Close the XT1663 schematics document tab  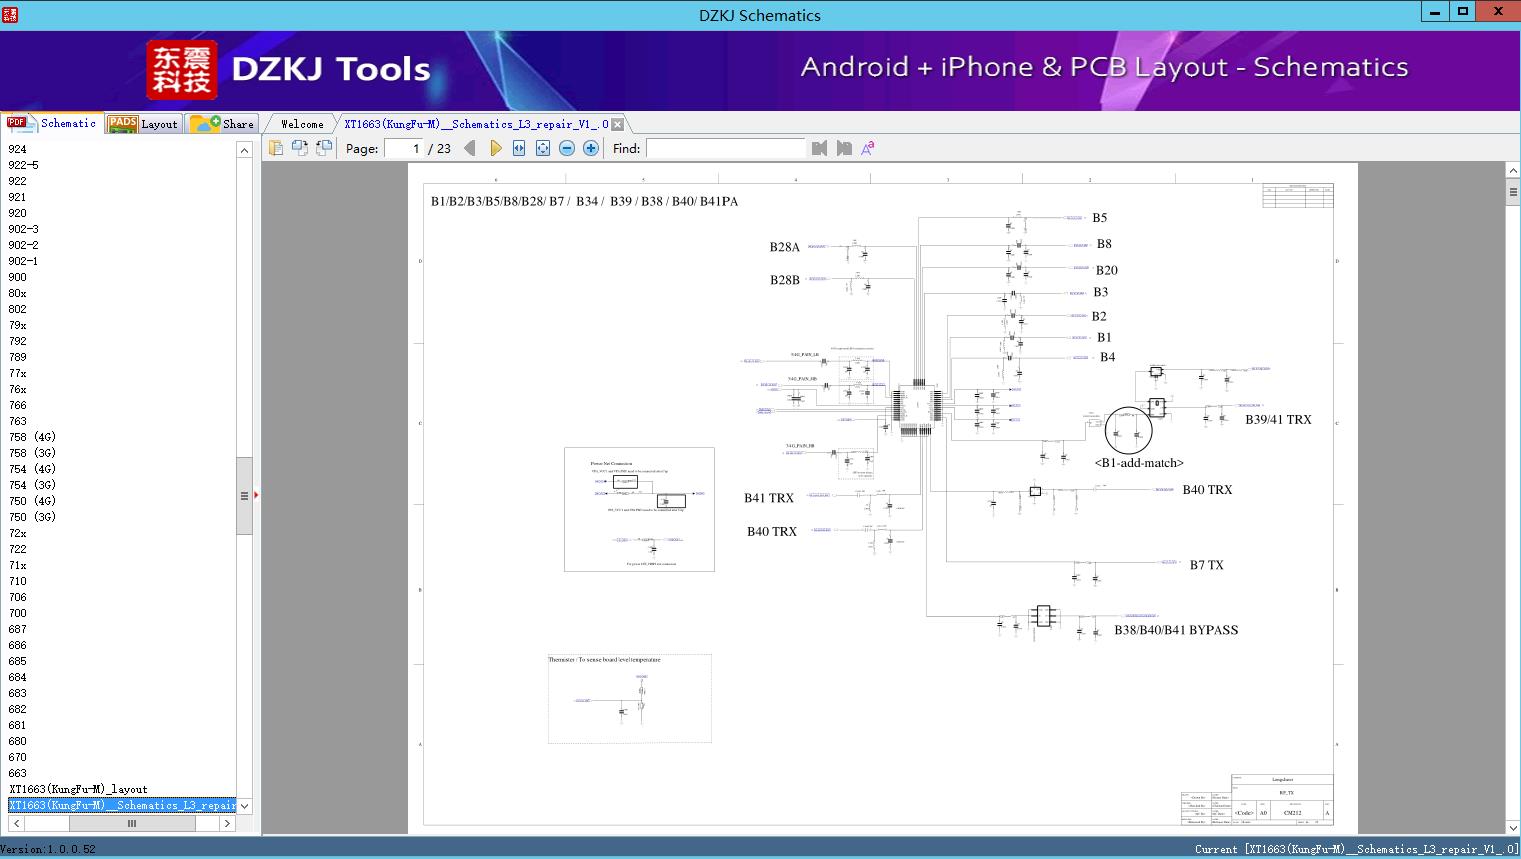pyautogui.click(x=618, y=124)
